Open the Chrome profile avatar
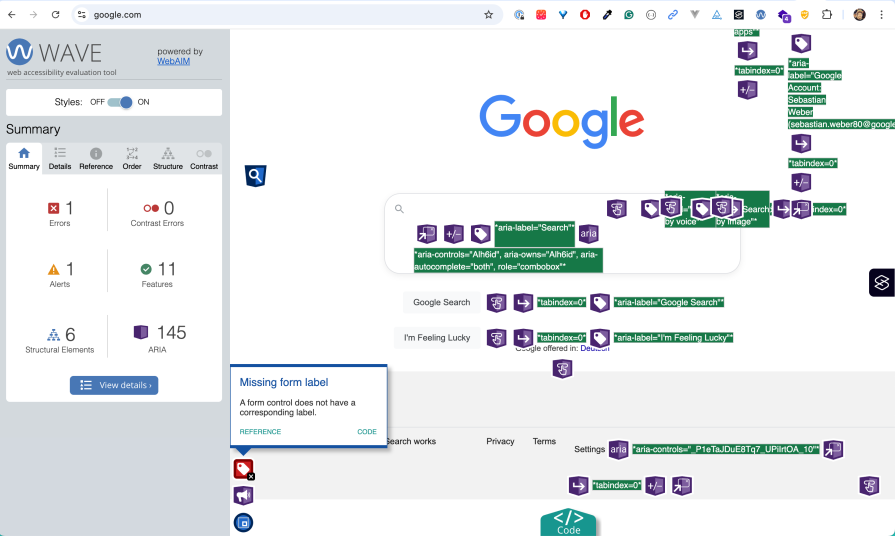895x536 pixels. coord(860,15)
